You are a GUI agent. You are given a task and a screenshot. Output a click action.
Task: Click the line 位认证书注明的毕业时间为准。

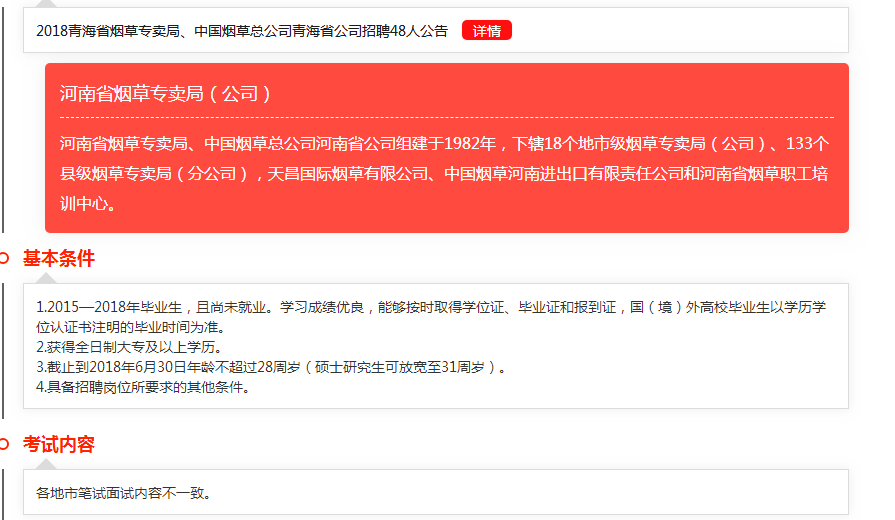coord(132,327)
